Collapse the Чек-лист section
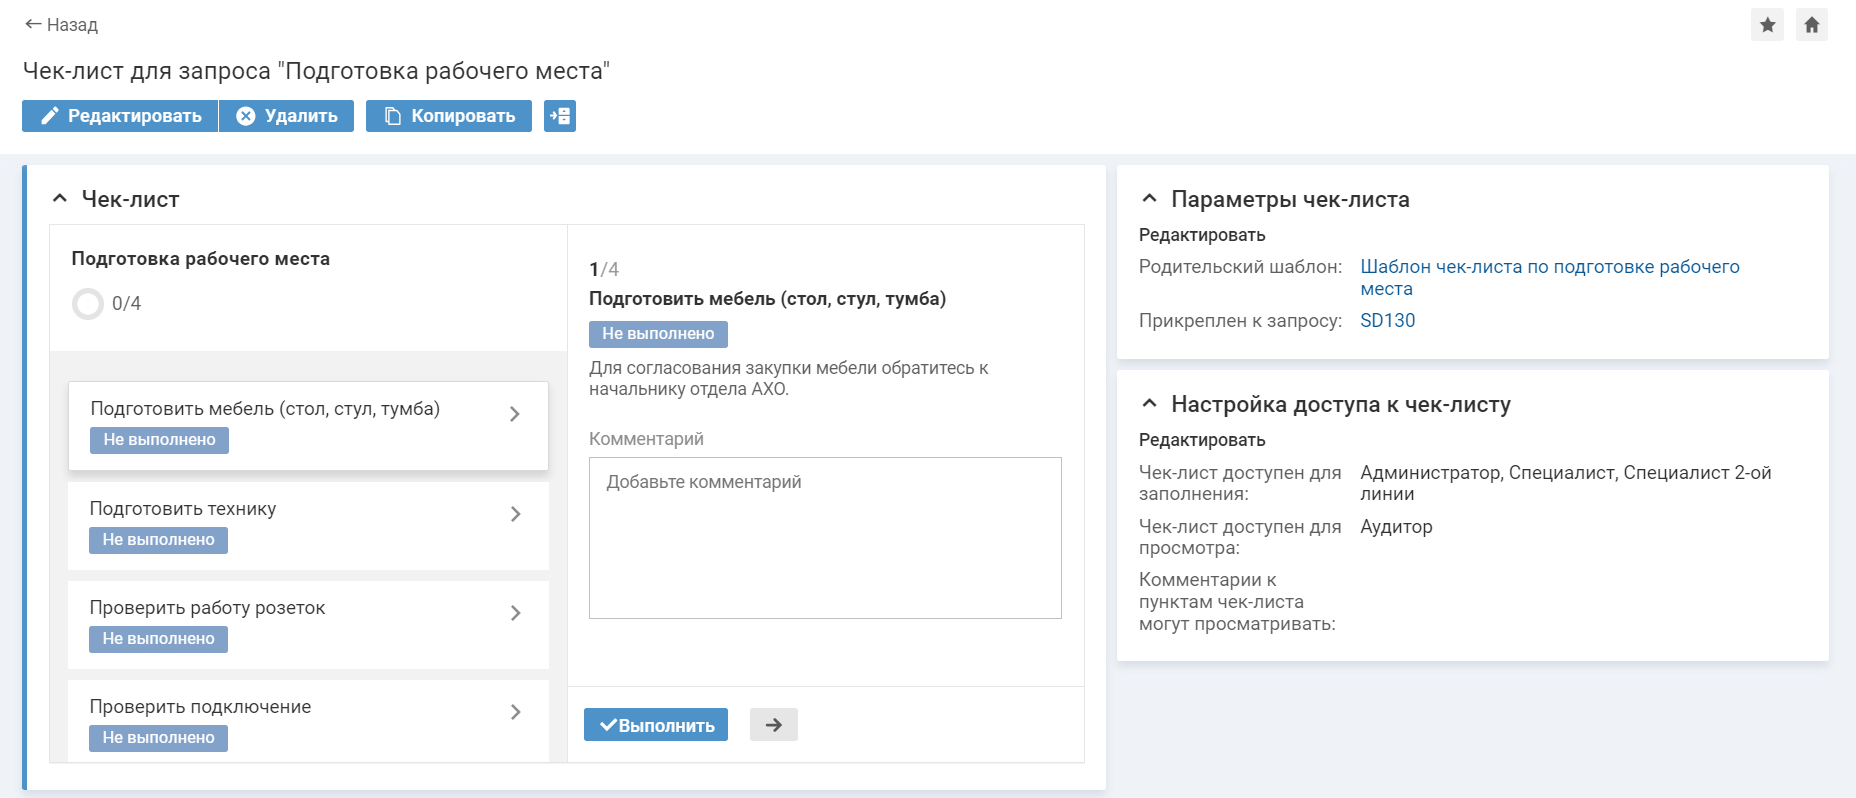The width and height of the screenshot is (1856, 798). 60,199
